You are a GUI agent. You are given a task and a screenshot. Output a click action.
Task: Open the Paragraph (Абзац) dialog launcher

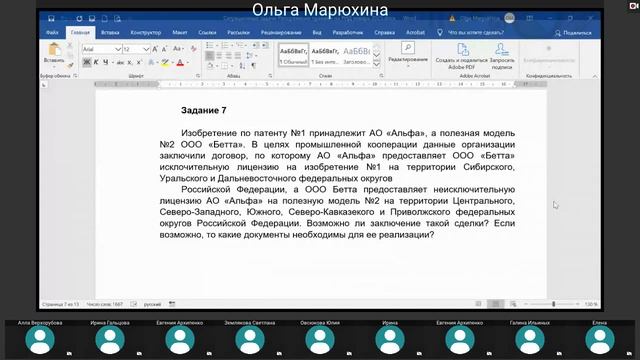(270, 76)
